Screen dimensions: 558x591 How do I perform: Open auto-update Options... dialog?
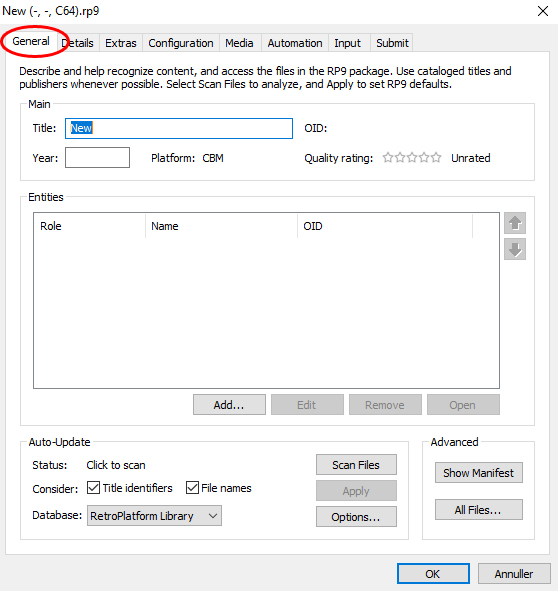356,517
